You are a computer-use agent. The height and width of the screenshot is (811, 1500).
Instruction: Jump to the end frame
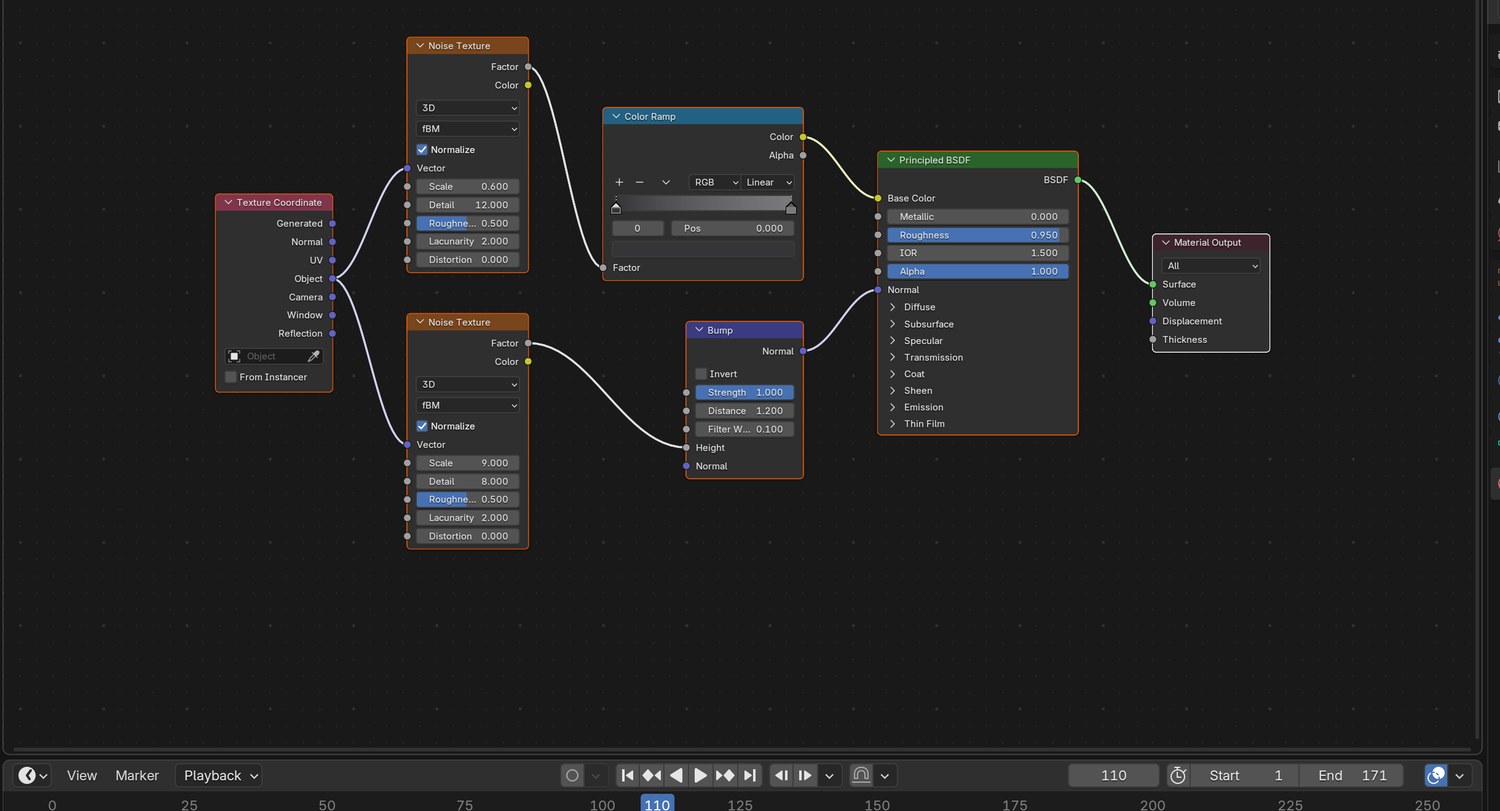coord(749,775)
